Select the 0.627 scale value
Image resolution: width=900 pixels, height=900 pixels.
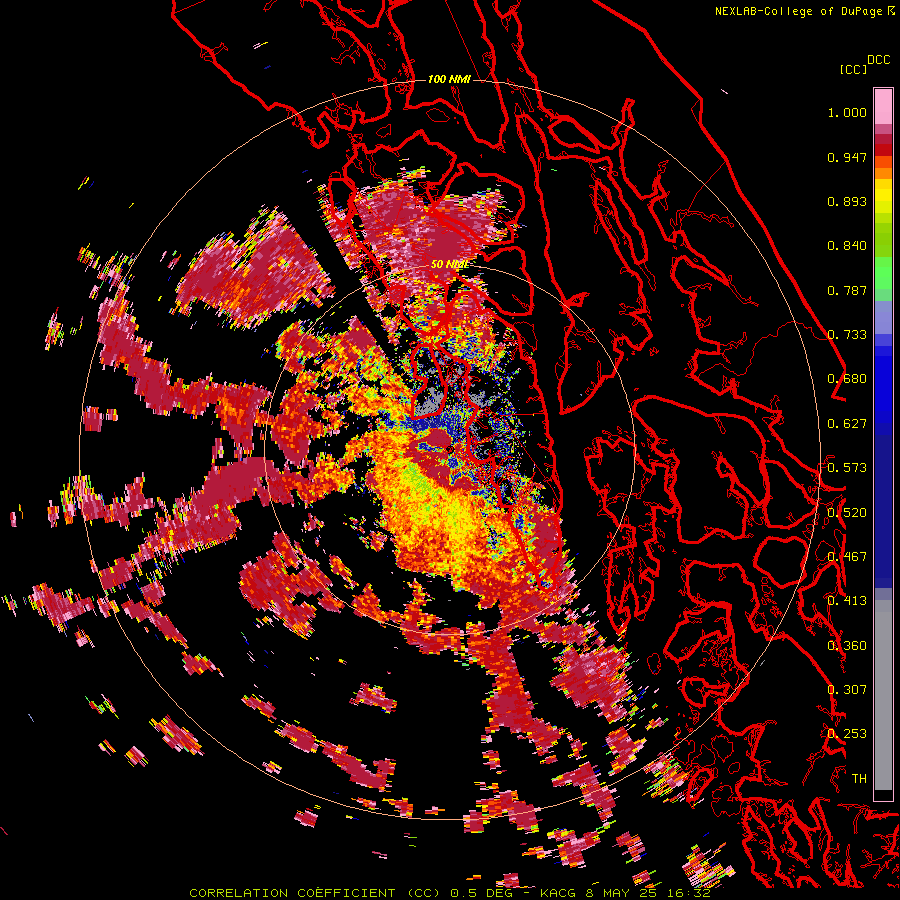(x=847, y=424)
